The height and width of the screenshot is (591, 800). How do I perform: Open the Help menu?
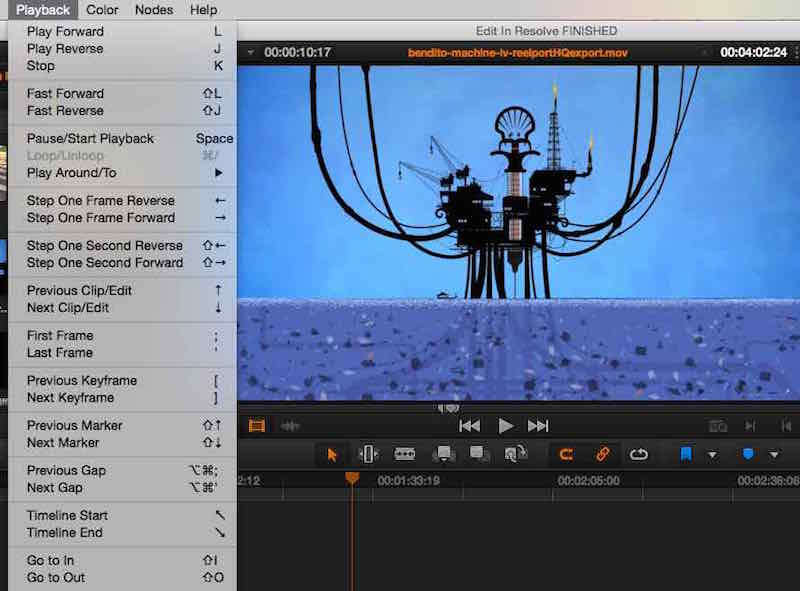pyautogui.click(x=204, y=10)
